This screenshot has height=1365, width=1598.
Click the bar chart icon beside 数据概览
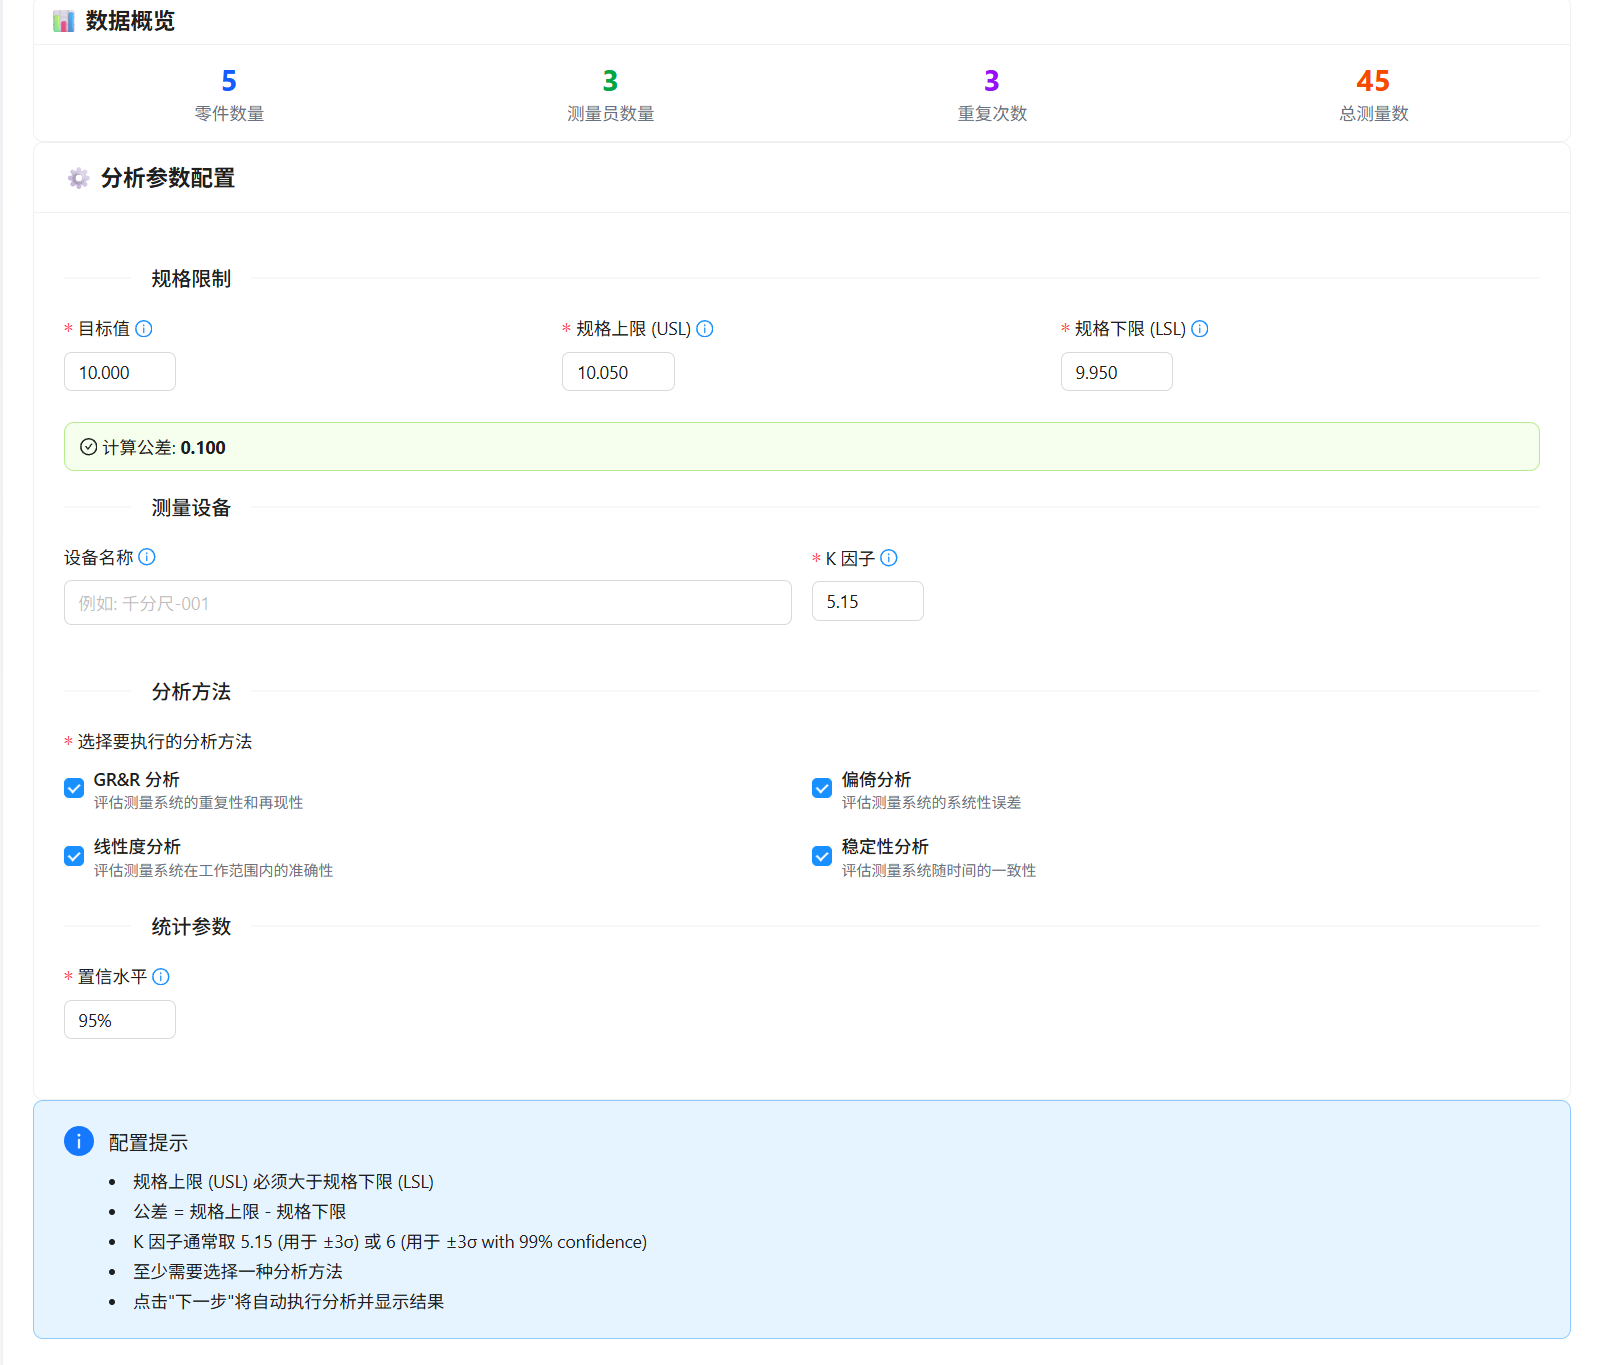pos(64,21)
